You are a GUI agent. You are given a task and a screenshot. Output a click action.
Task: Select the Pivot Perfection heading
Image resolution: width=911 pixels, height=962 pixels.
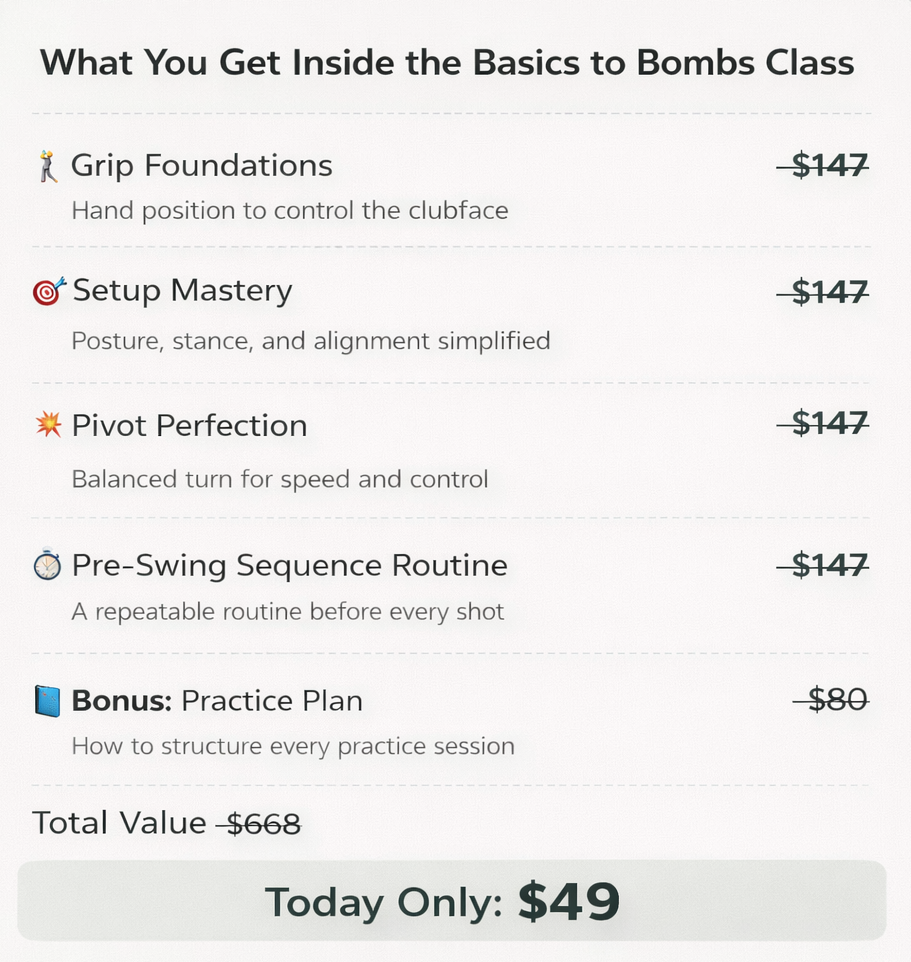pyautogui.click(x=189, y=425)
